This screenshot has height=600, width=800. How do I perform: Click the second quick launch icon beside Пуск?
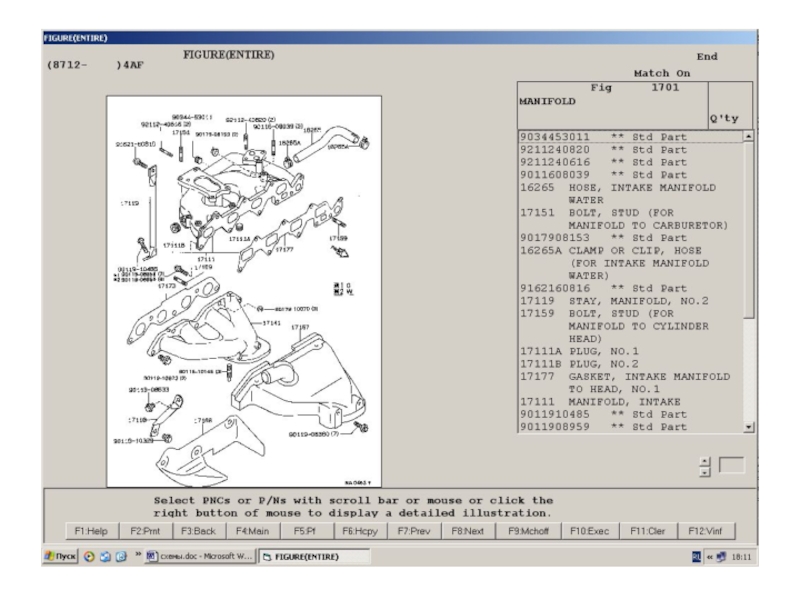tap(106, 557)
